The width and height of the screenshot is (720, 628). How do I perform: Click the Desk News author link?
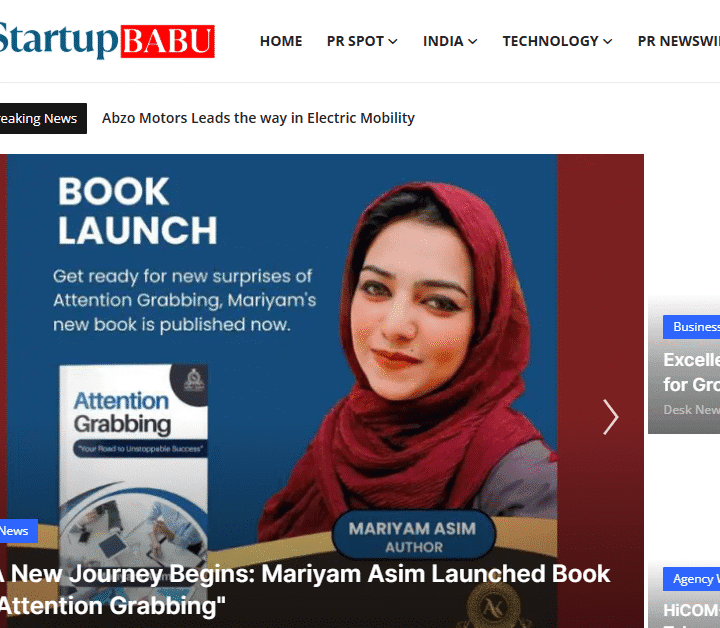[692, 409]
